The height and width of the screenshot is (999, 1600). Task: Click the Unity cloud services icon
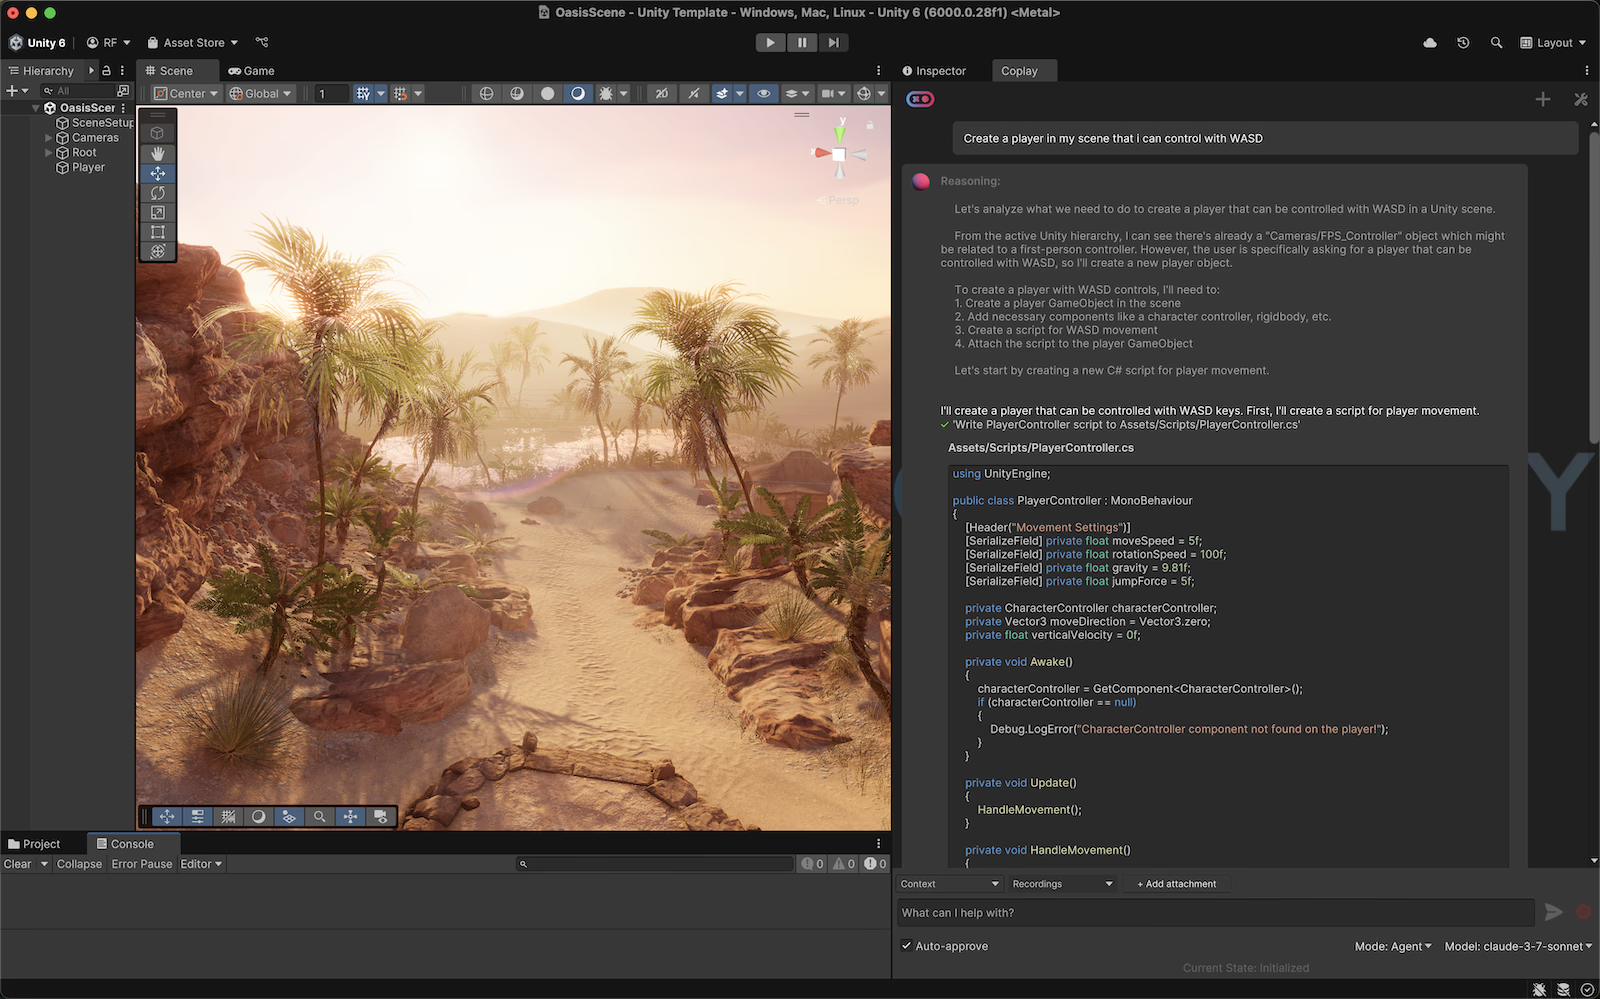[1430, 43]
